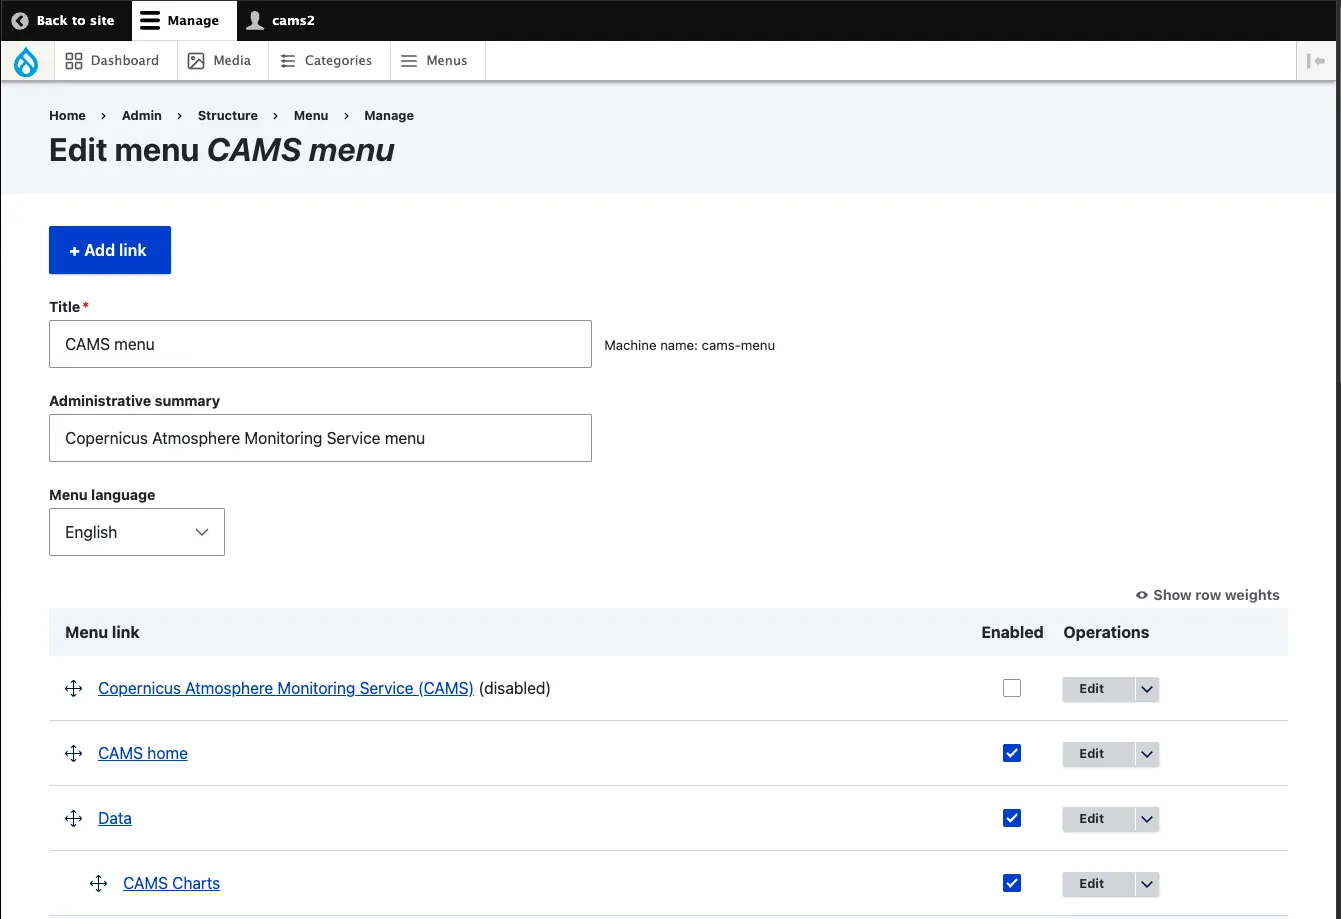This screenshot has width=1341, height=919.
Task: Return via Back to site link
Action: (64, 20)
